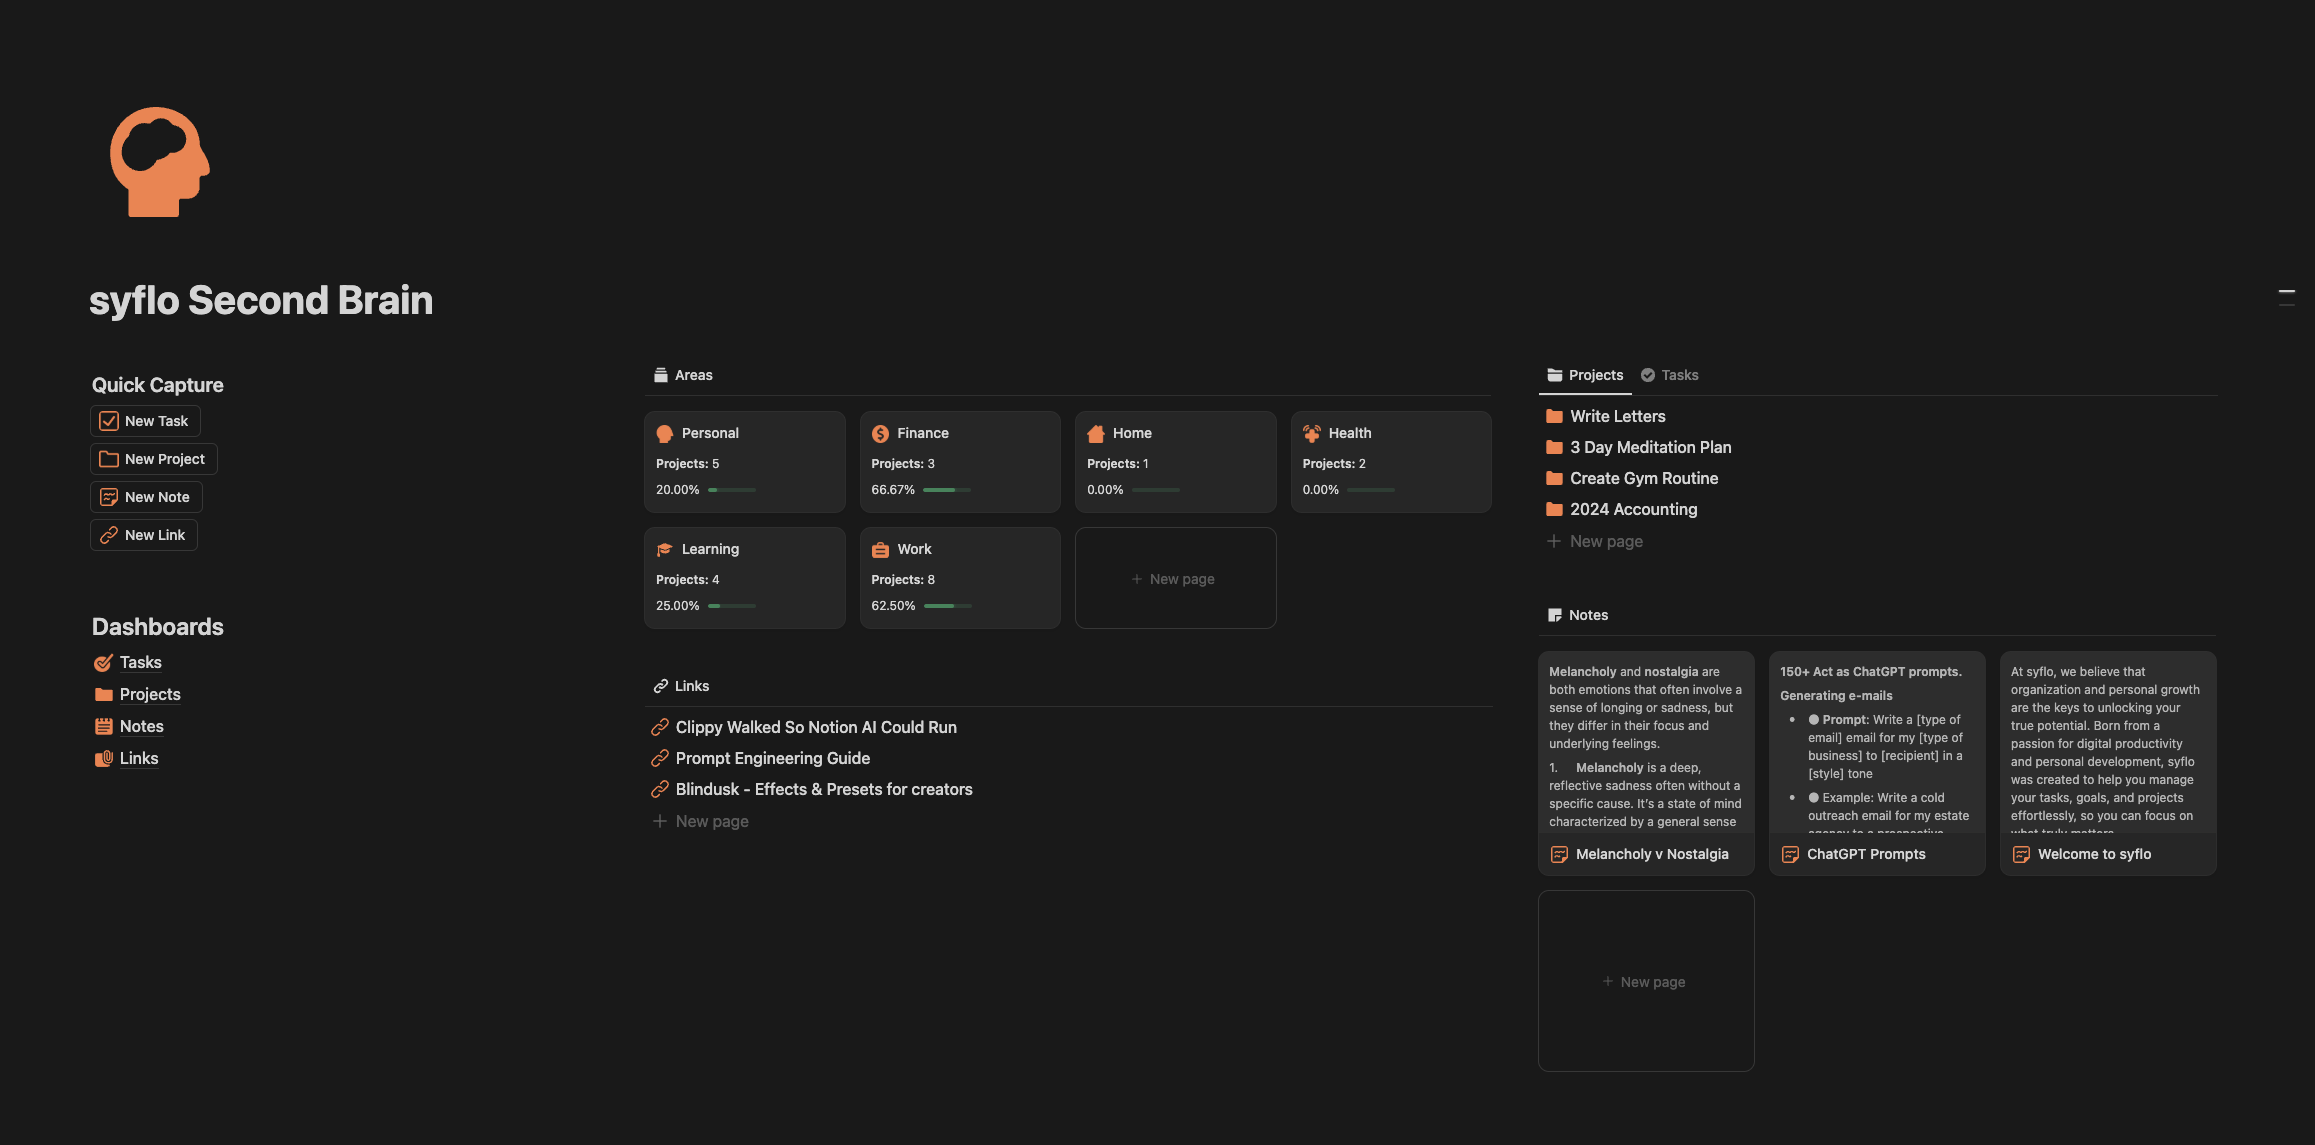This screenshot has width=2315, height=1145.
Task: Click the Finance dollar coin icon
Action: 880,434
